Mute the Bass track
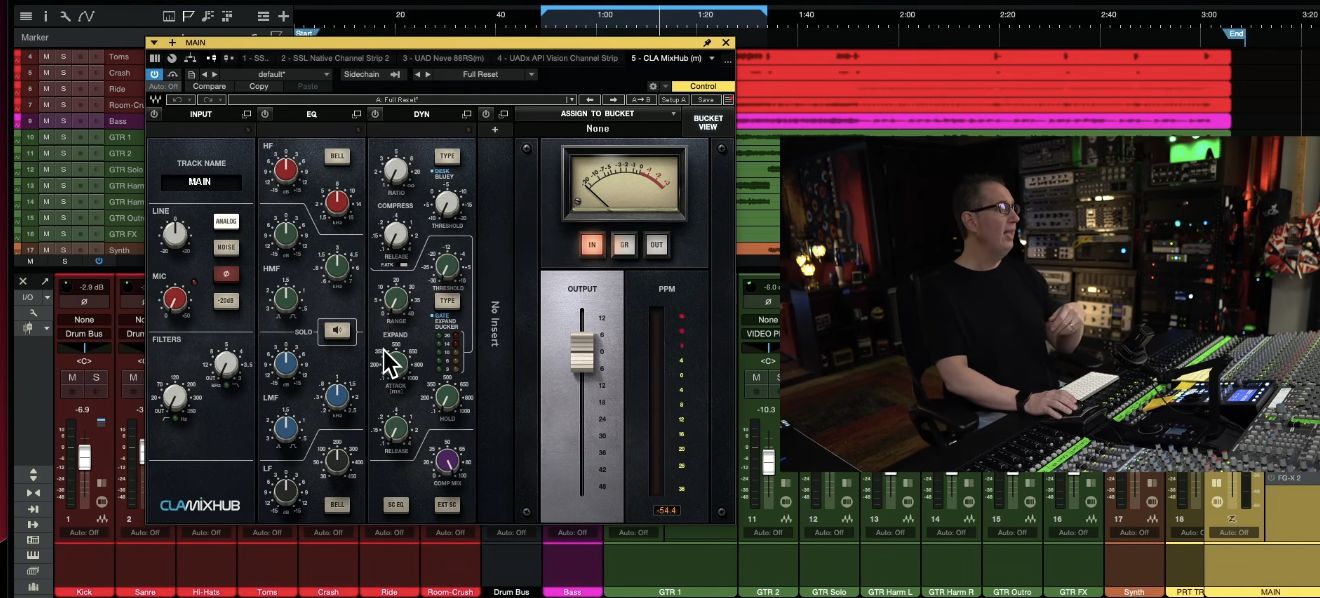This screenshot has width=1320, height=598. 45,121
